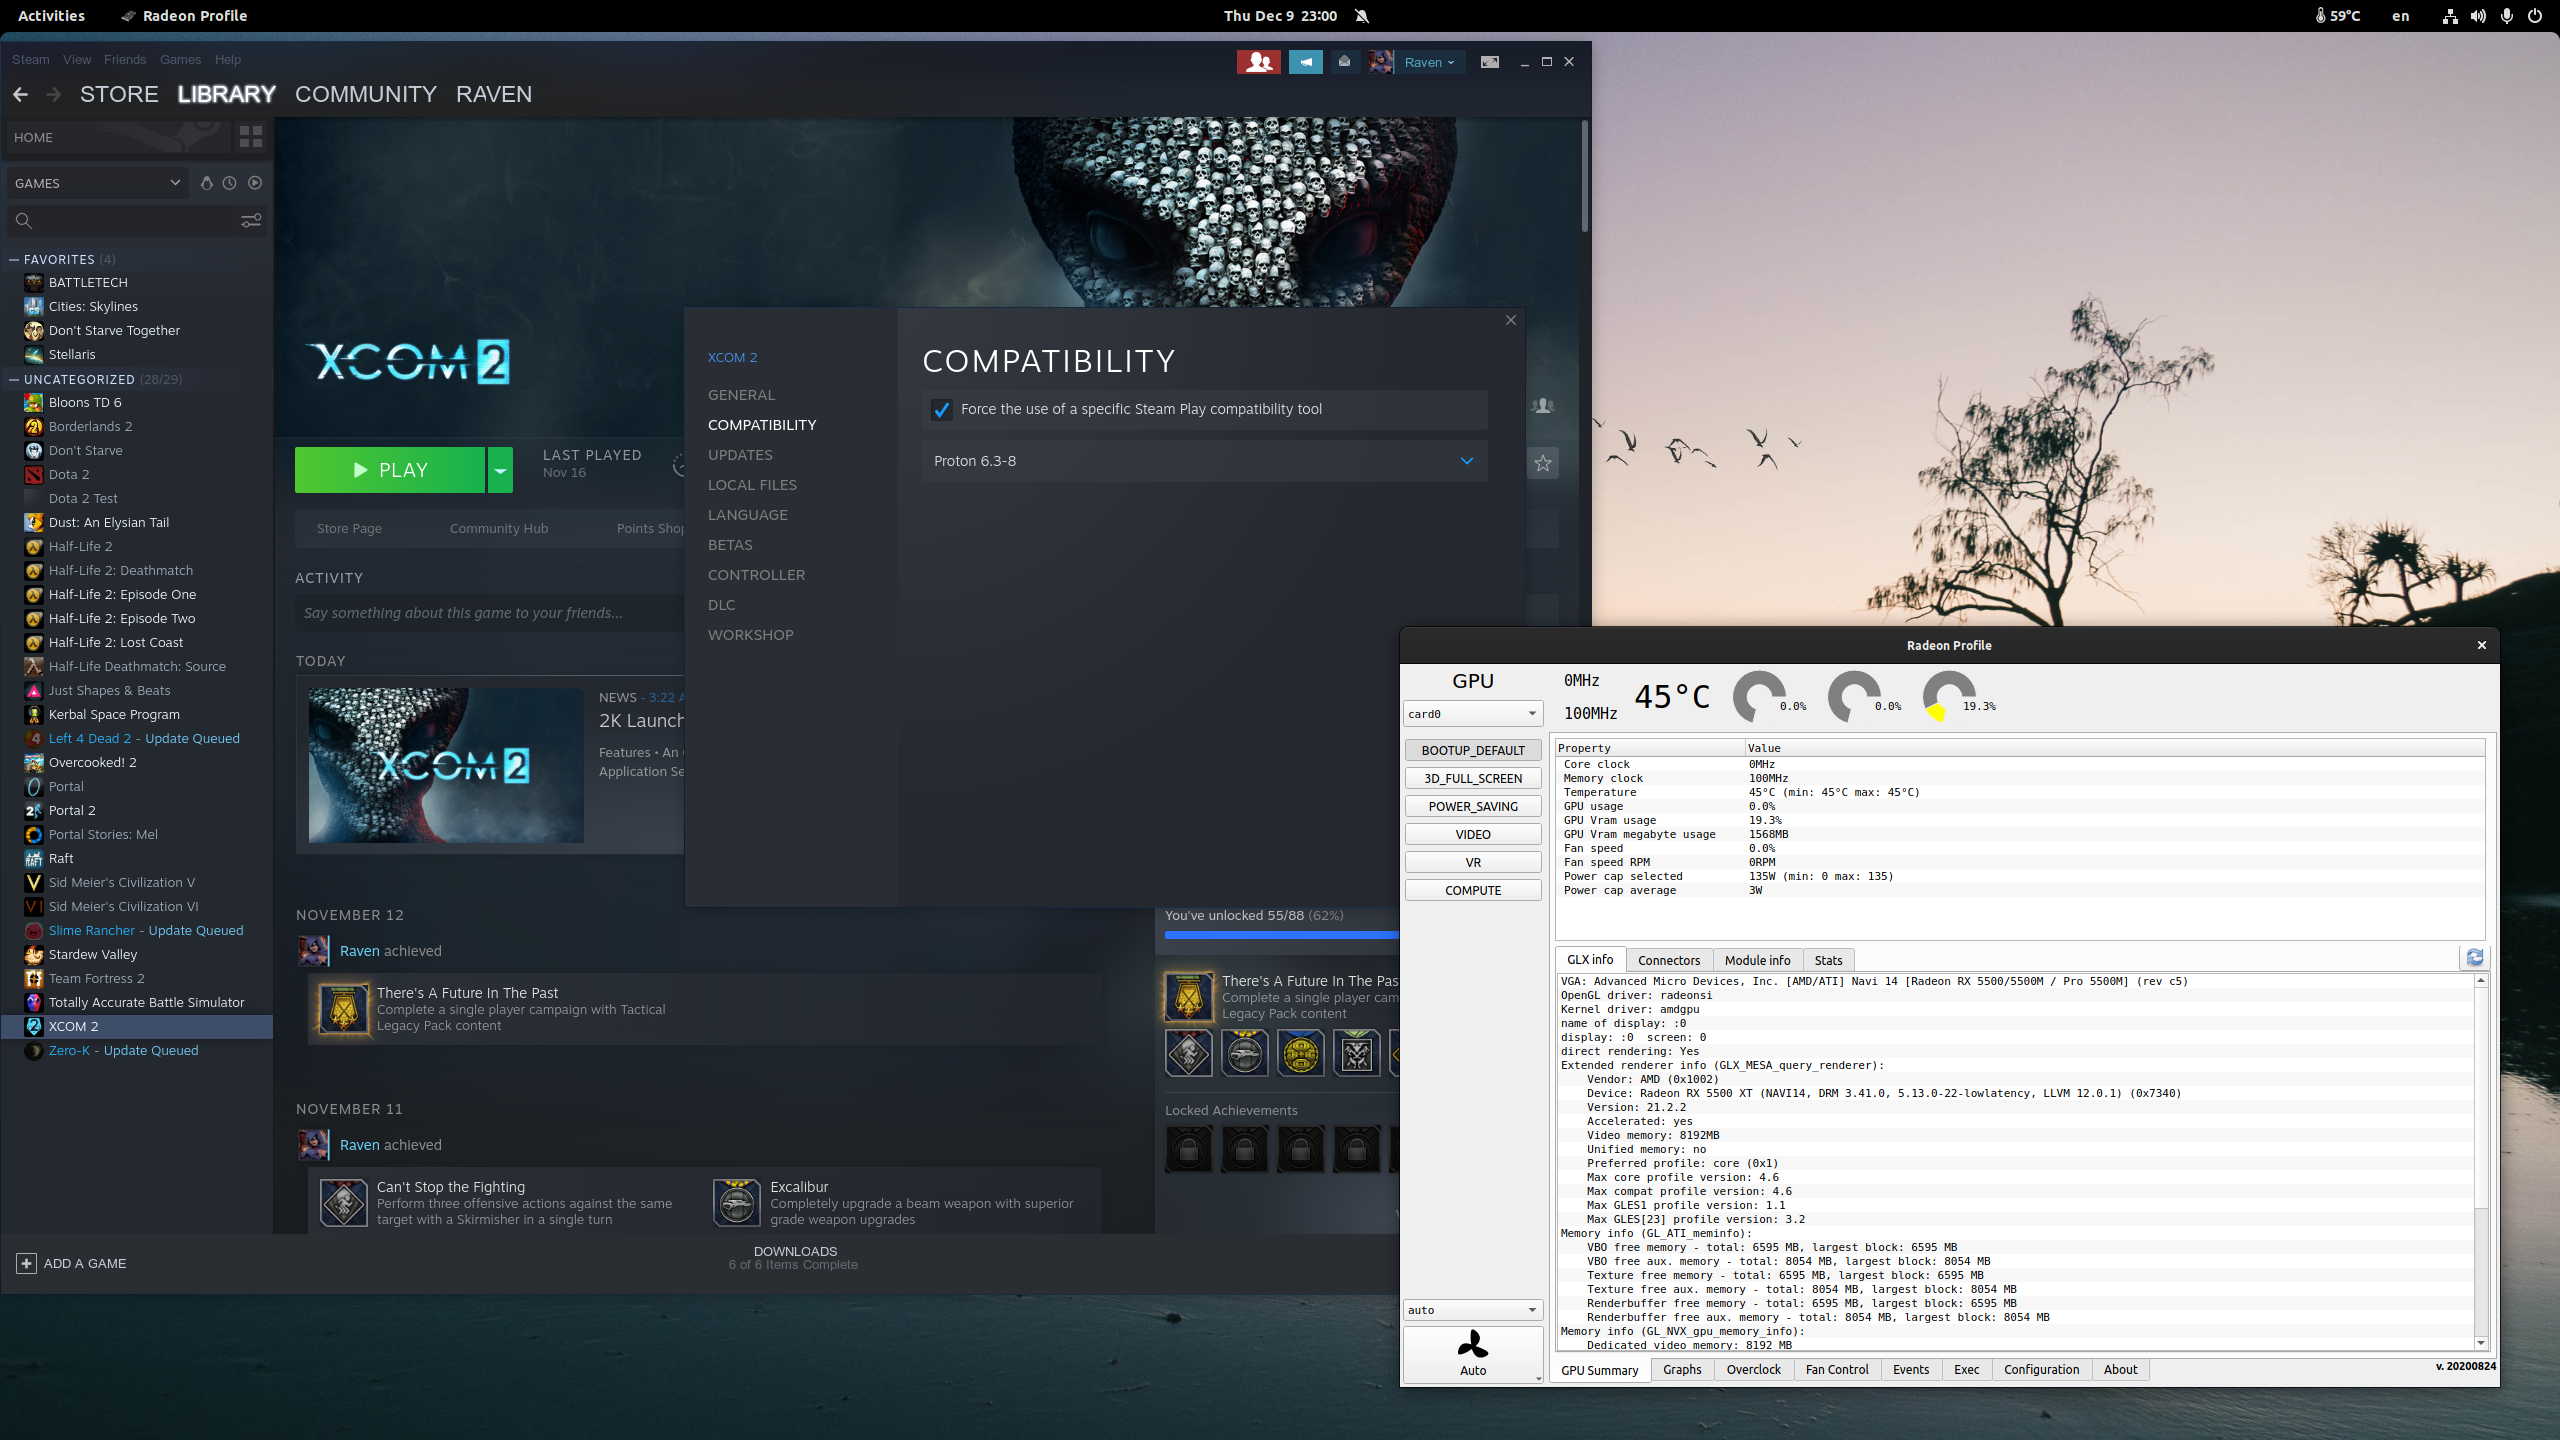Open Proton 6.3-8 version dropdown
This screenshot has height=1440, width=2560.
tap(1204, 461)
